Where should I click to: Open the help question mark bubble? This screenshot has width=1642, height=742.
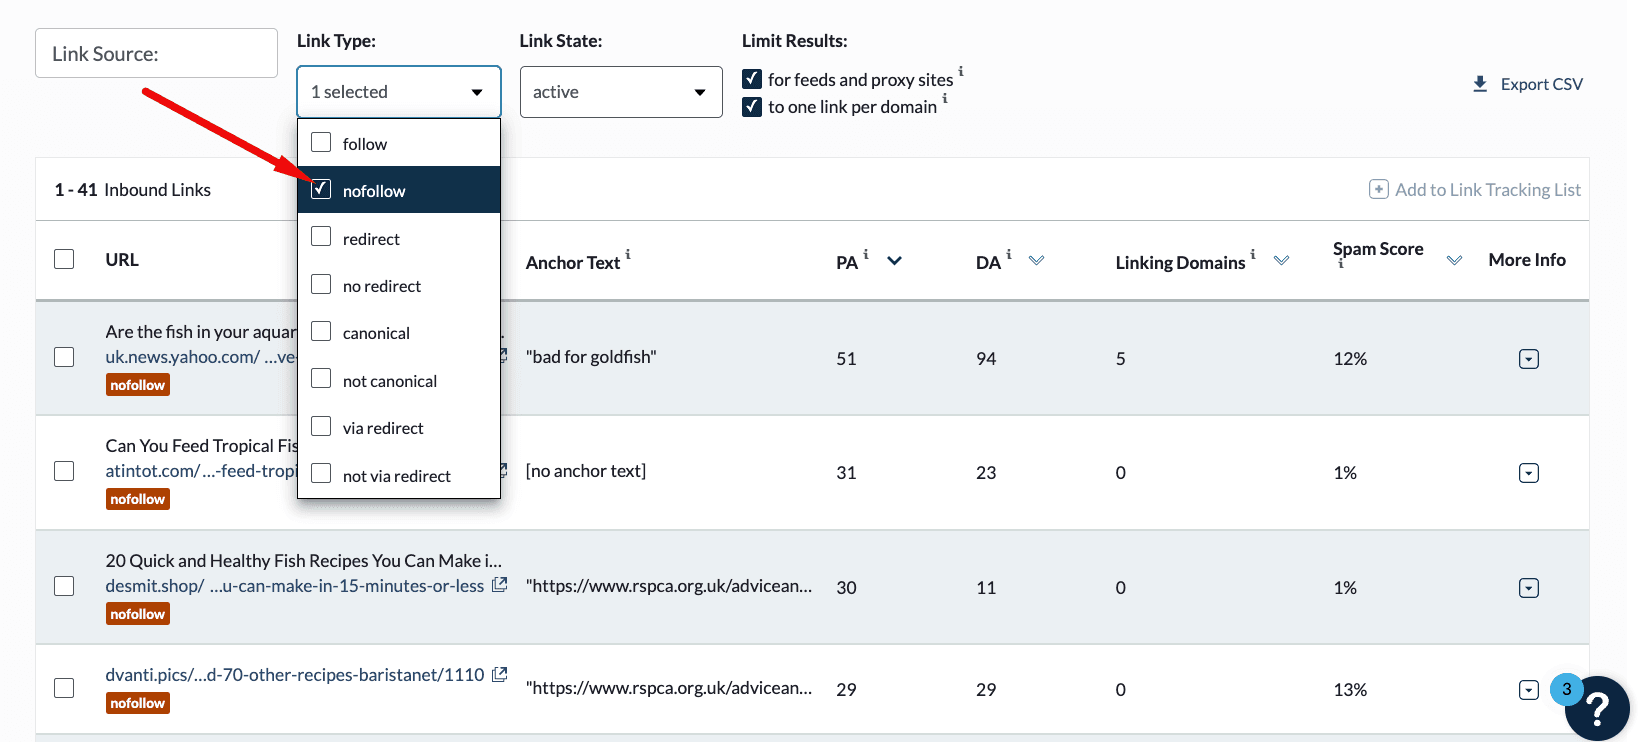(x=1597, y=708)
